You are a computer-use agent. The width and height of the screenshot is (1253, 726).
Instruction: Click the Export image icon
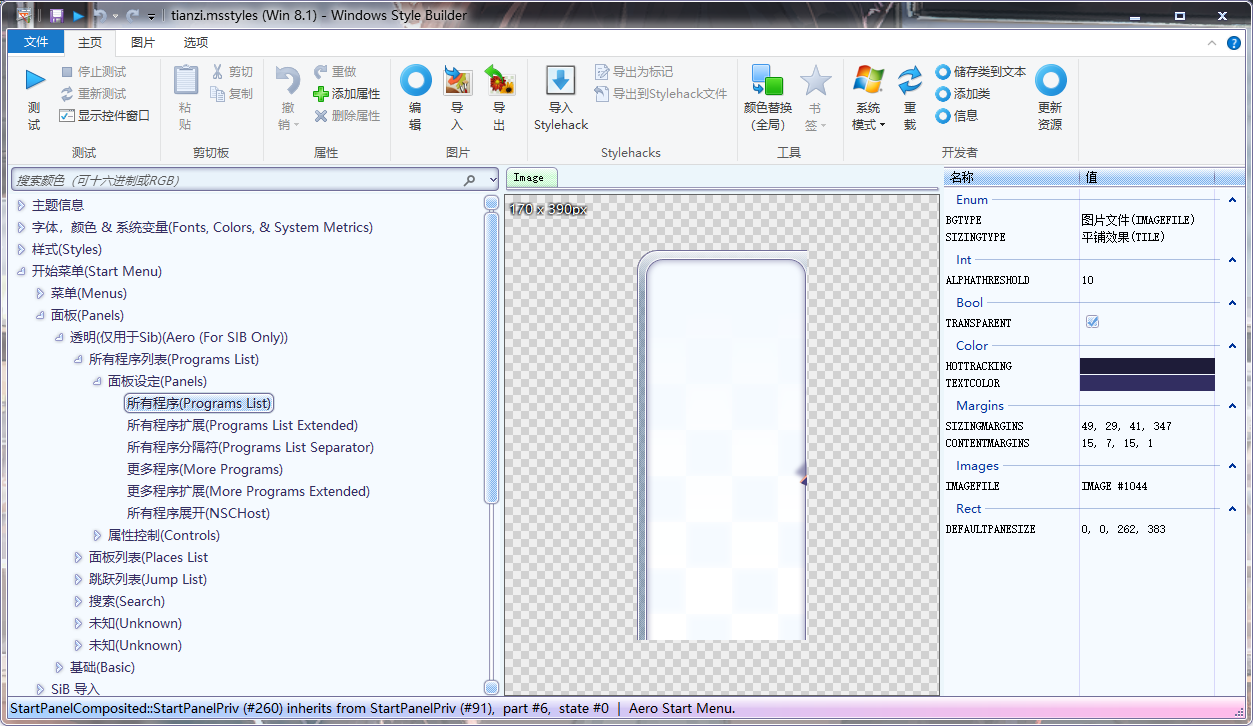pyautogui.click(x=499, y=81)
